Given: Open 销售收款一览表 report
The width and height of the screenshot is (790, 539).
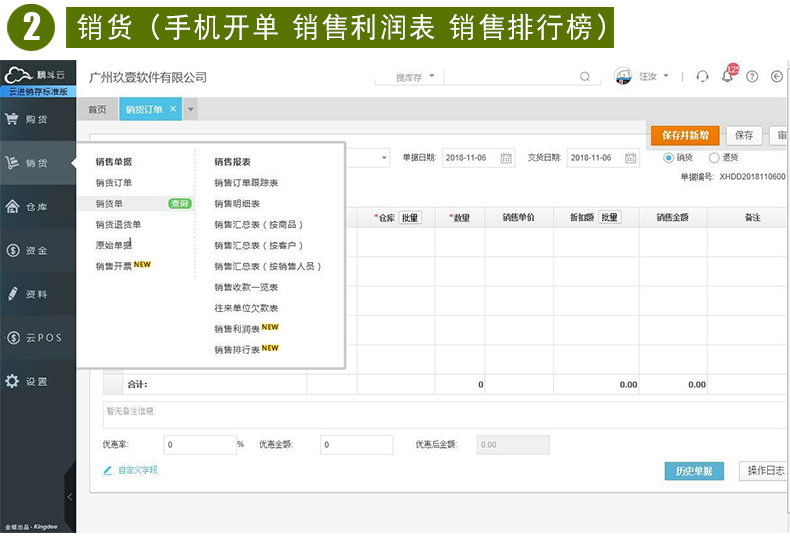Looking at the screenshot, I should pos(246,287).
